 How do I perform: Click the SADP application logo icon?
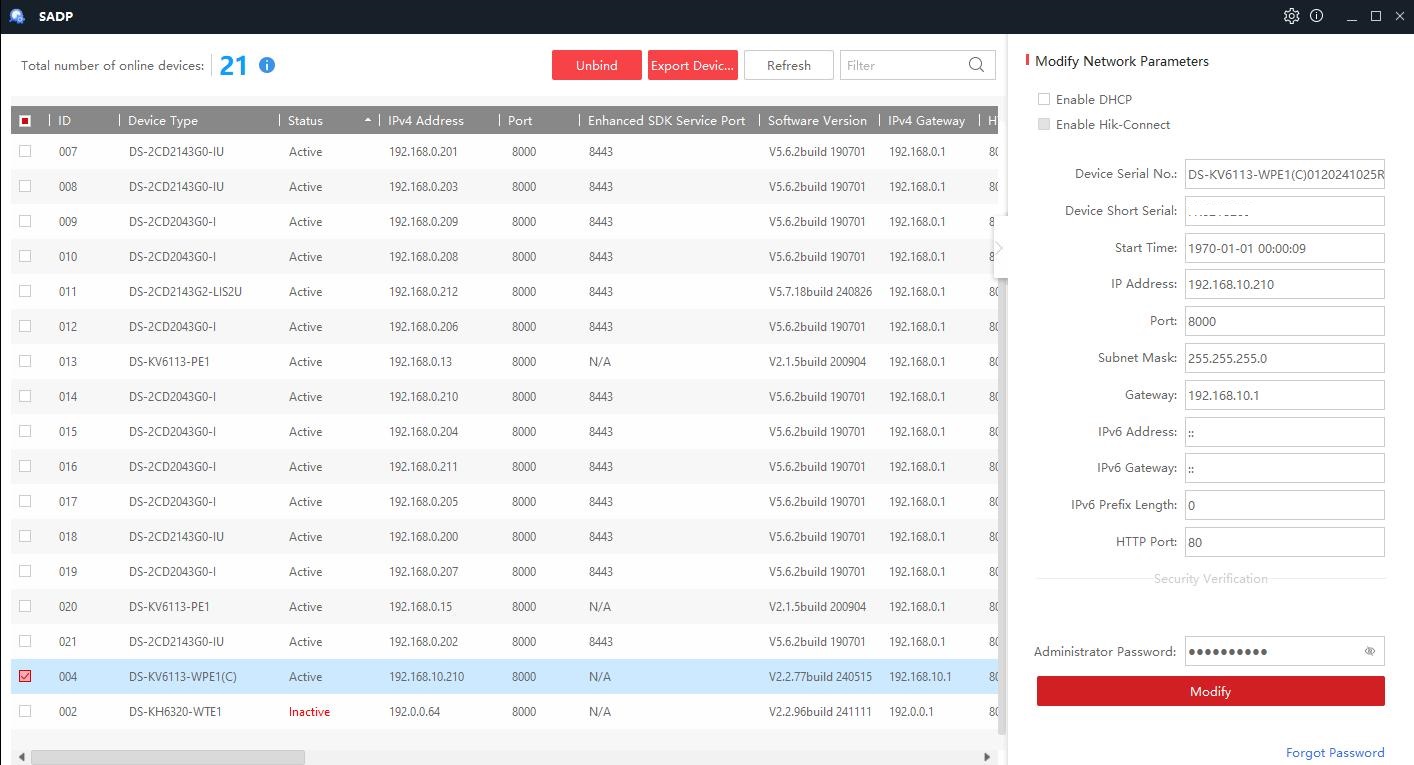pyautogui.click(x=17, y=16)
